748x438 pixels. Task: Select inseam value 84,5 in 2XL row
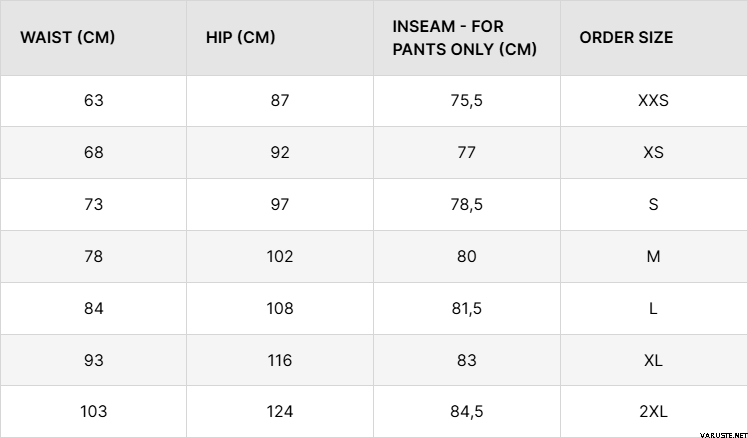pyautogui.click(x=467, y=411)
